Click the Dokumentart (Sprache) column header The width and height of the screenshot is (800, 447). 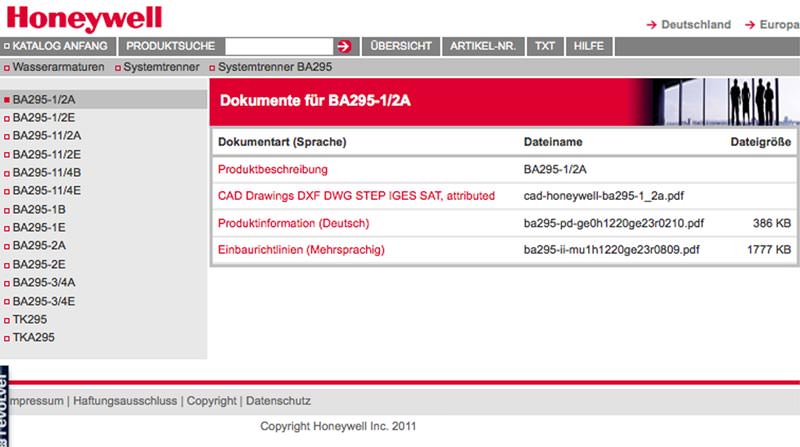282,142
